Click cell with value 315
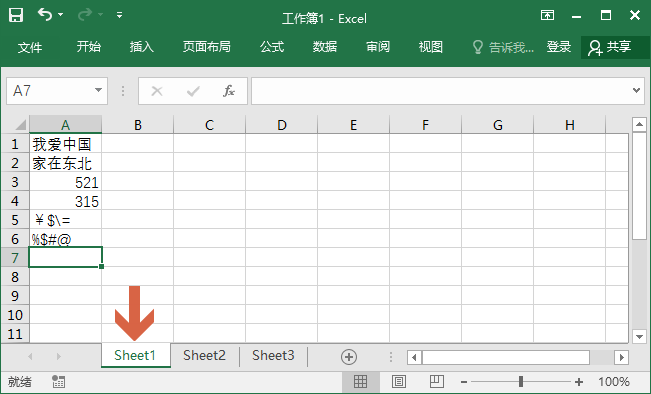Screen dimensions: 651x394 65,201
